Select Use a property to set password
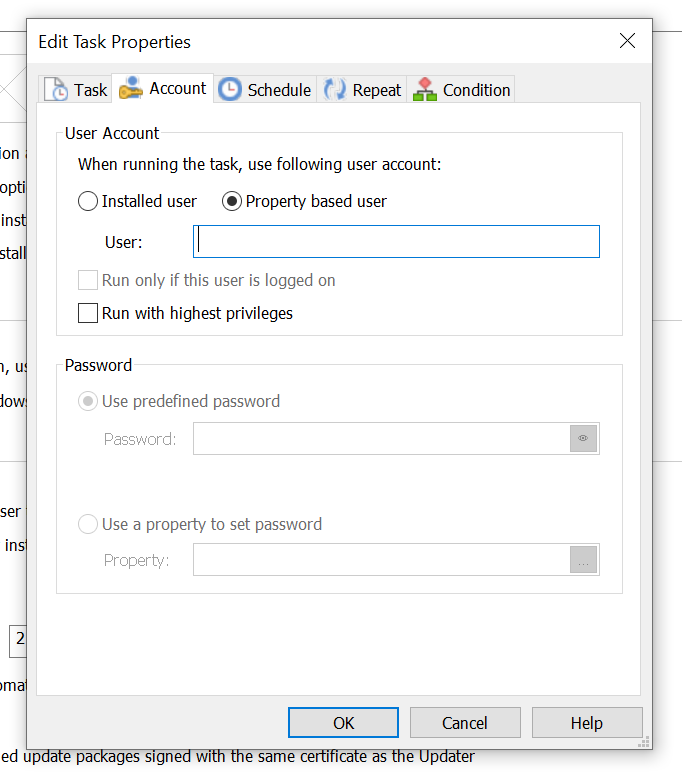This screenshot has height=776, width=682. [89, 524]
